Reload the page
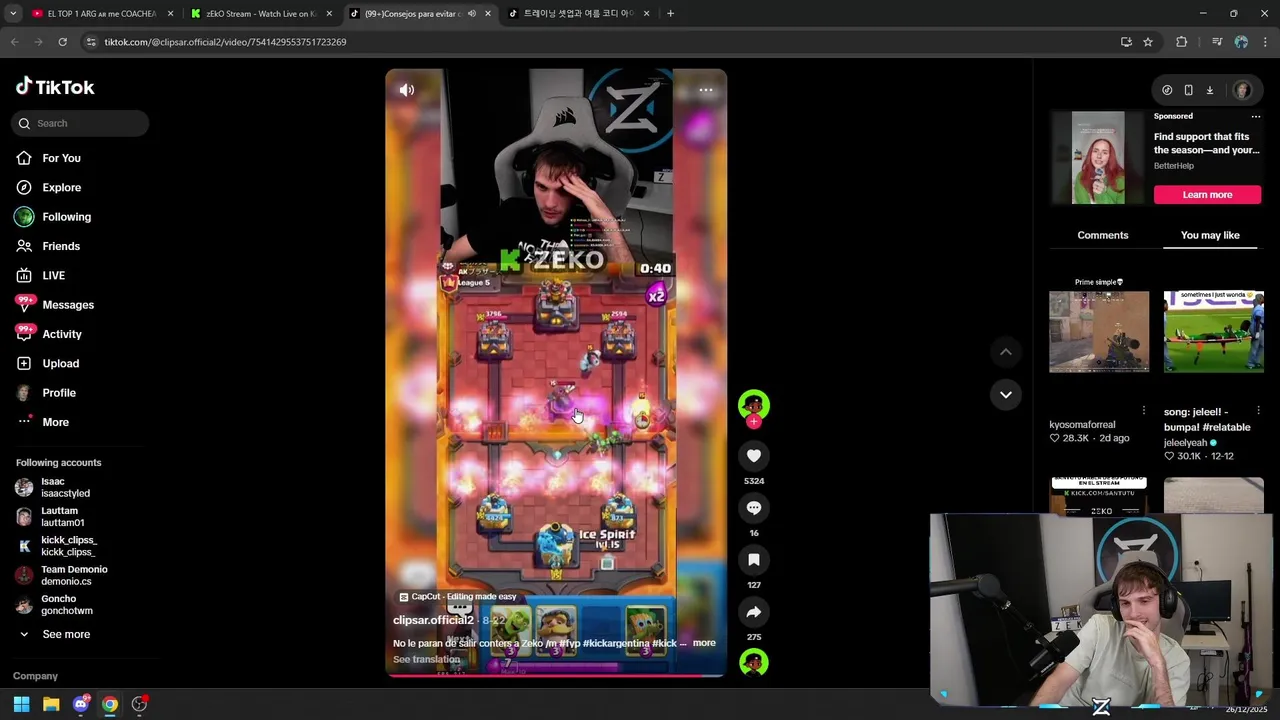This screenshot has height=720, width=1280. (62, 42)
